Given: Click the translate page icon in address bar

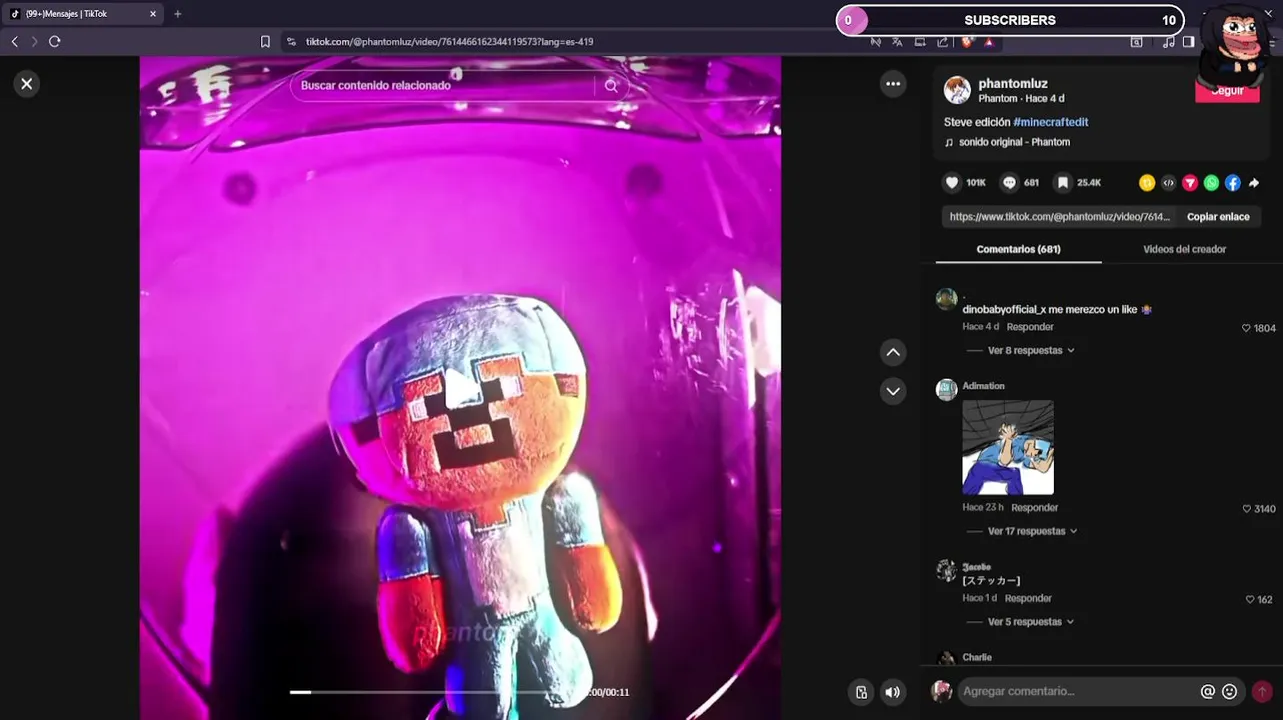Looking at the screenshot, I should click(x=897, y=42).
